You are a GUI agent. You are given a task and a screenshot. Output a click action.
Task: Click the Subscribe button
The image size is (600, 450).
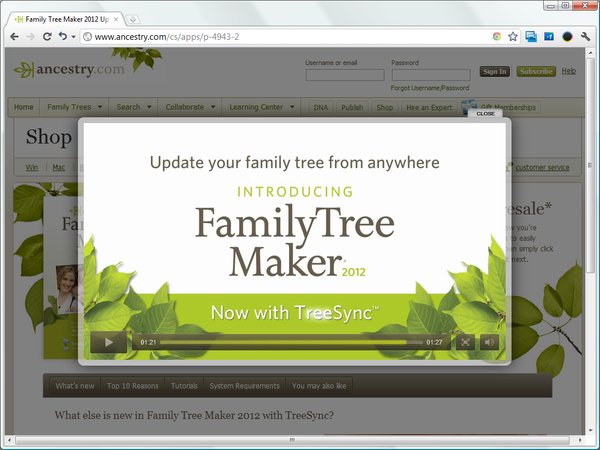[536, 72]
